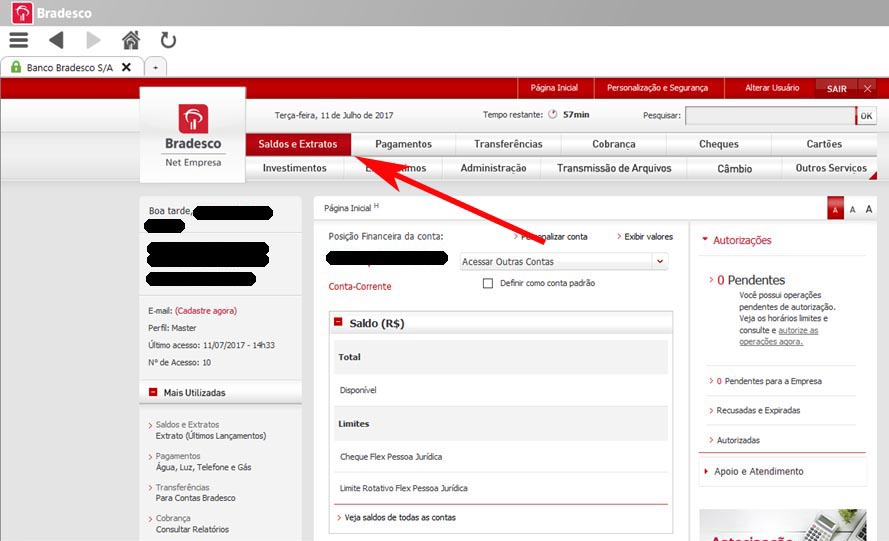889x541 pixels.
Task: Check Definir como conta padrão
Action: [x=488, y=283]
